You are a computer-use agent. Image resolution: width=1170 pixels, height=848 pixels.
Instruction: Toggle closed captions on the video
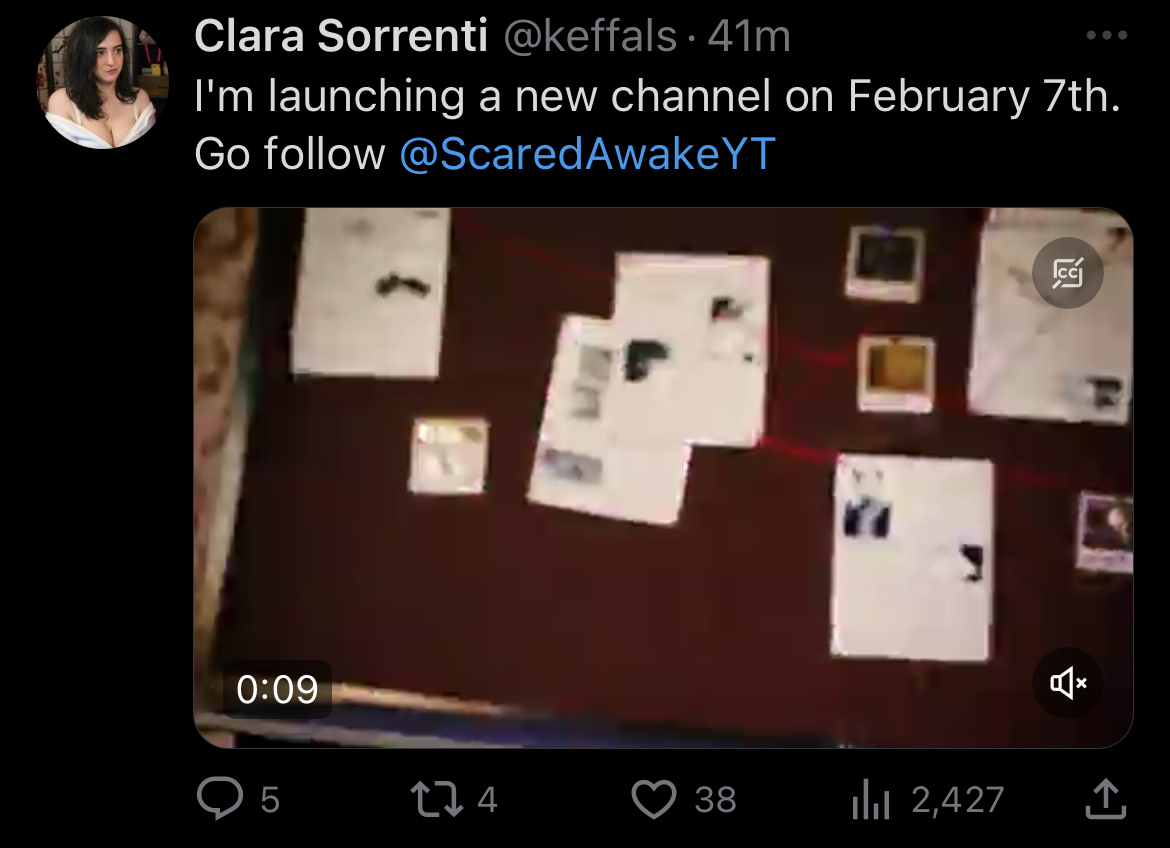[1068, 272]
